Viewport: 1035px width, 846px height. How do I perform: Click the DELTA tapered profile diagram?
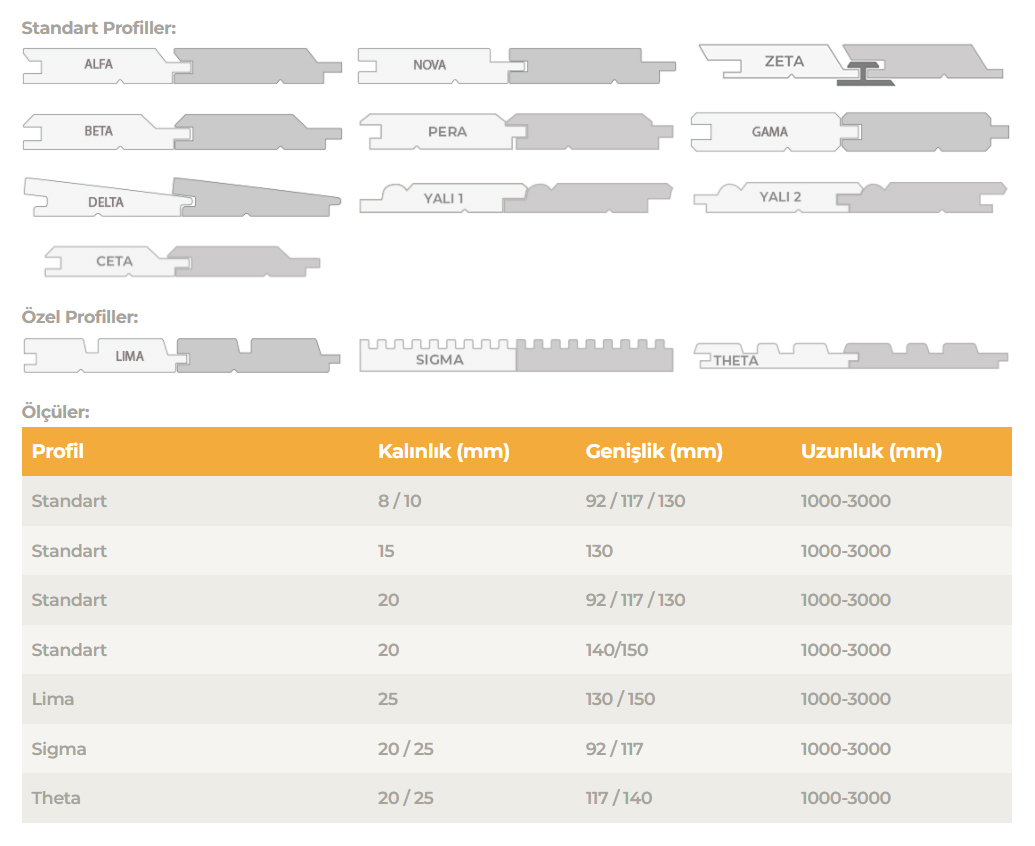(182, 198)
